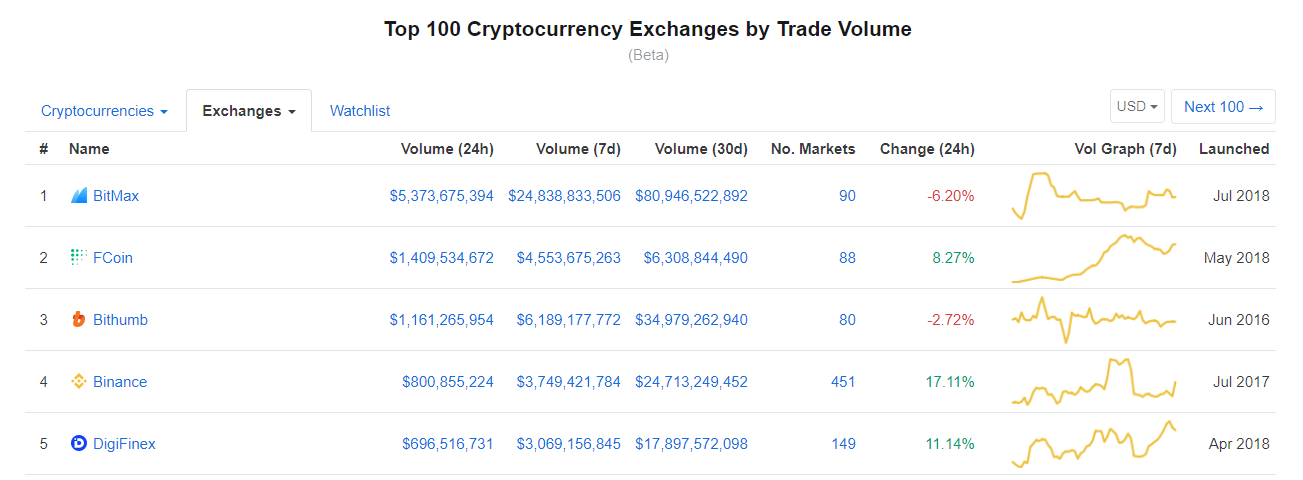Expand the Exchanges dropdown tab
The width and height of the screenshot is (1303, 480).
click(x=249, y=111)
